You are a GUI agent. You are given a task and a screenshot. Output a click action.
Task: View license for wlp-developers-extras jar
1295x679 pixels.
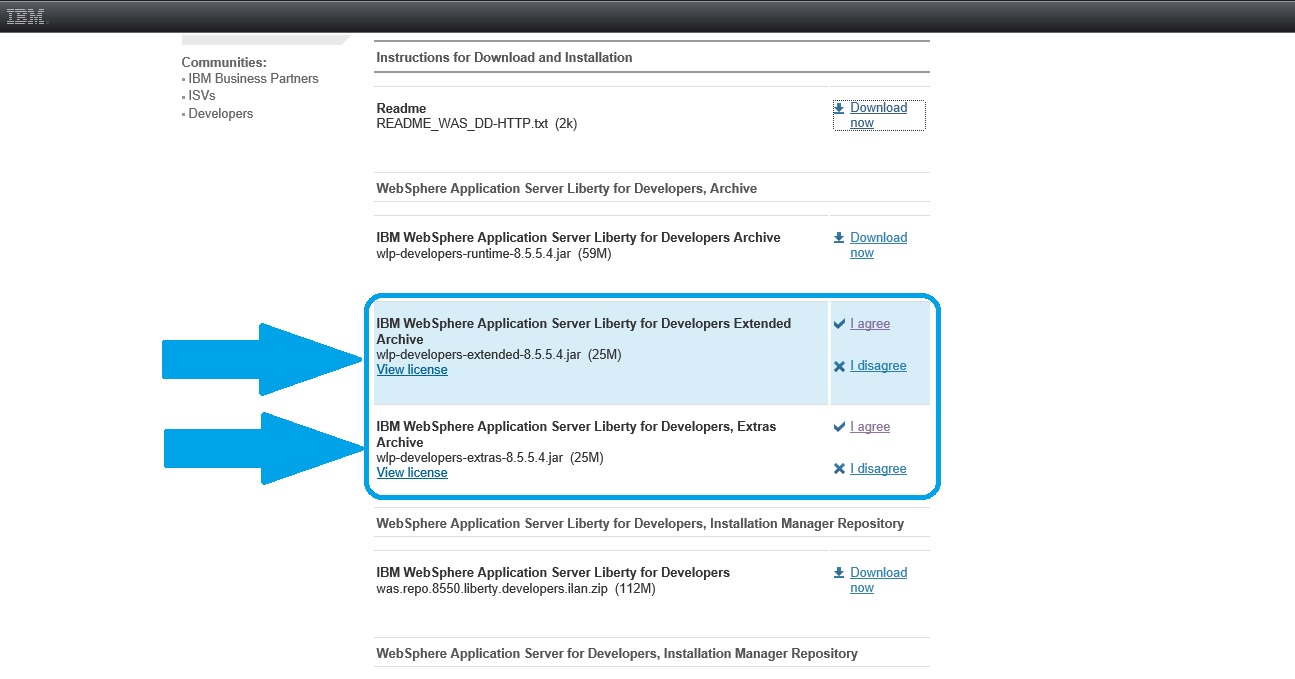pos(412,473)
